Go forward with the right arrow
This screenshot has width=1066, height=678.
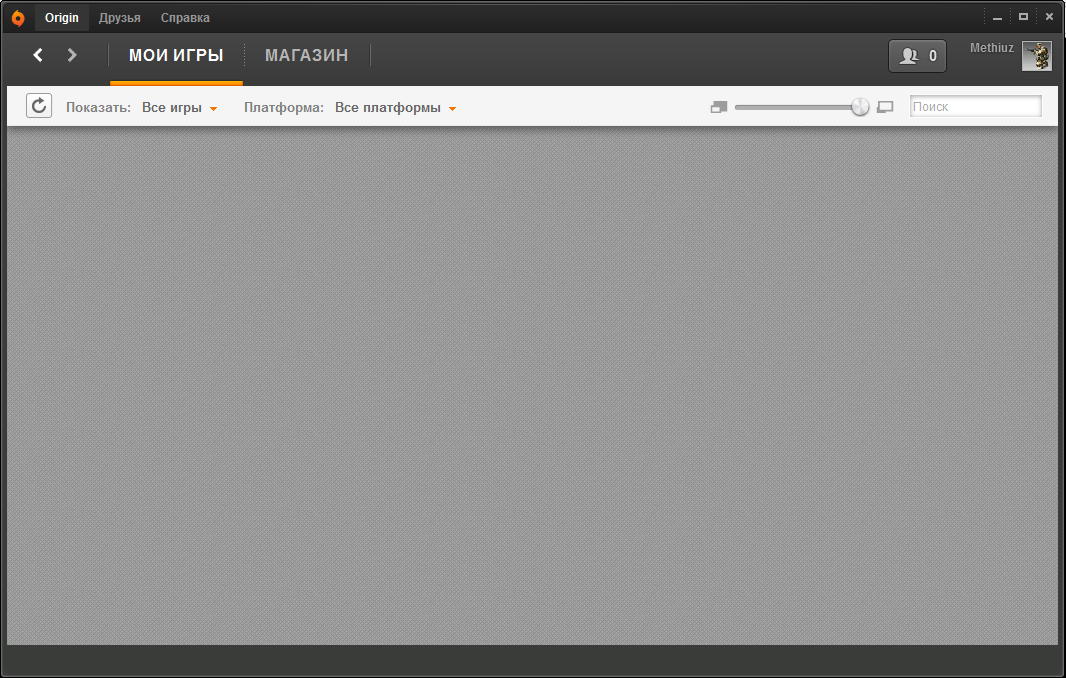point(72,55)
